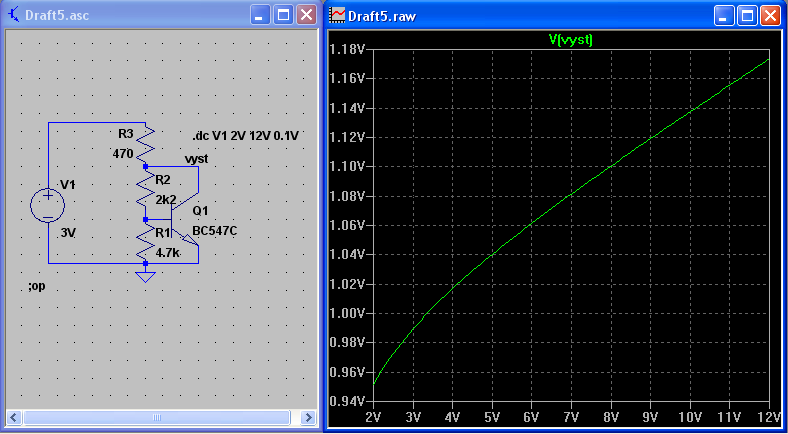Click the .dc V1 2V 12V 0.1V directive
The image size is (788, 434).
(248, 136)
